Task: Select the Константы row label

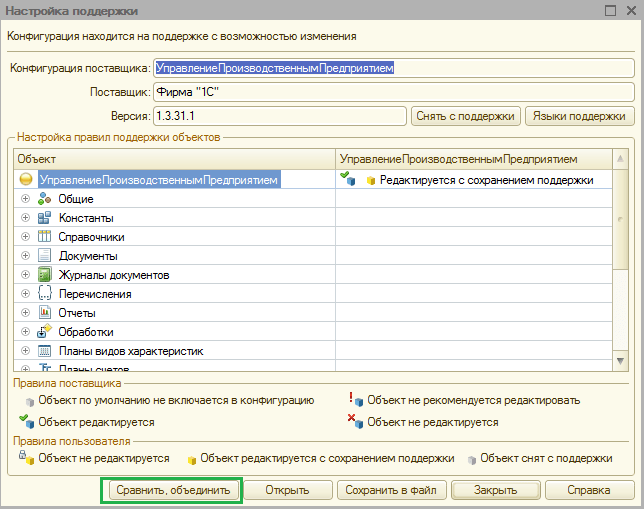Action: [86, 218]
